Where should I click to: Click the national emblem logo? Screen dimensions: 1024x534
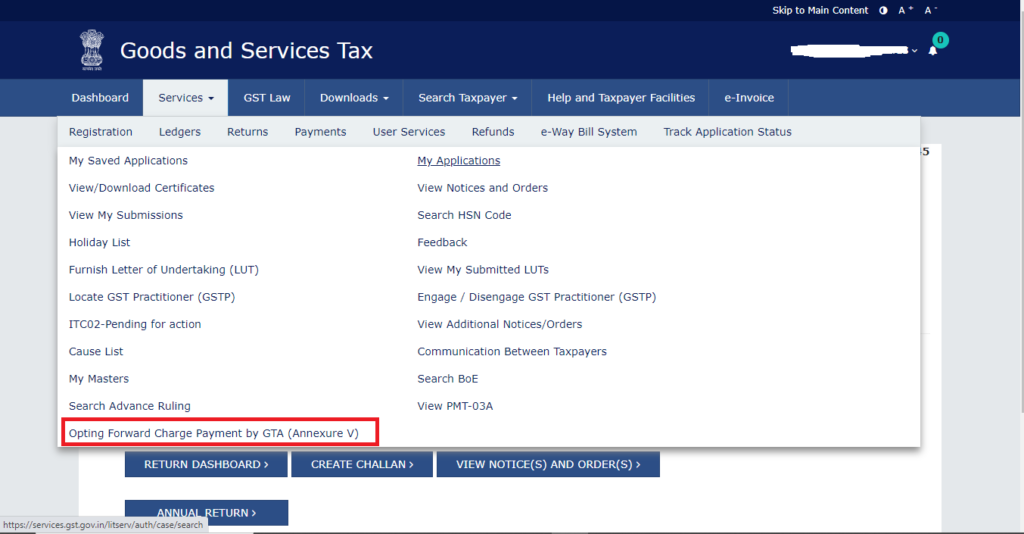[91, 50]
